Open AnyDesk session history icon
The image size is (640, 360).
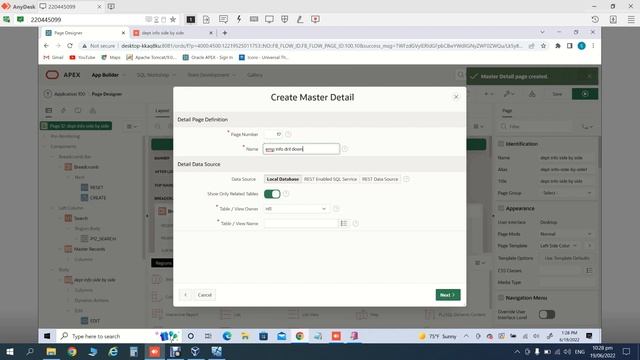595,19
